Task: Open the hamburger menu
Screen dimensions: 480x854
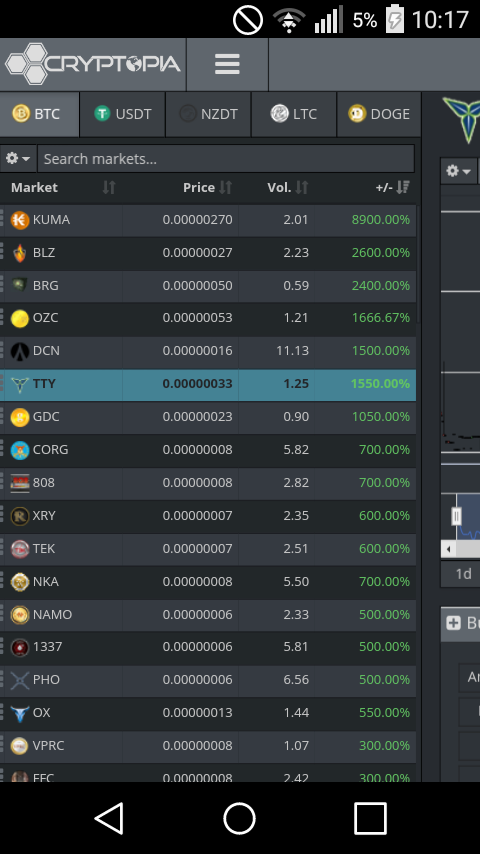Action: [227, 64]
